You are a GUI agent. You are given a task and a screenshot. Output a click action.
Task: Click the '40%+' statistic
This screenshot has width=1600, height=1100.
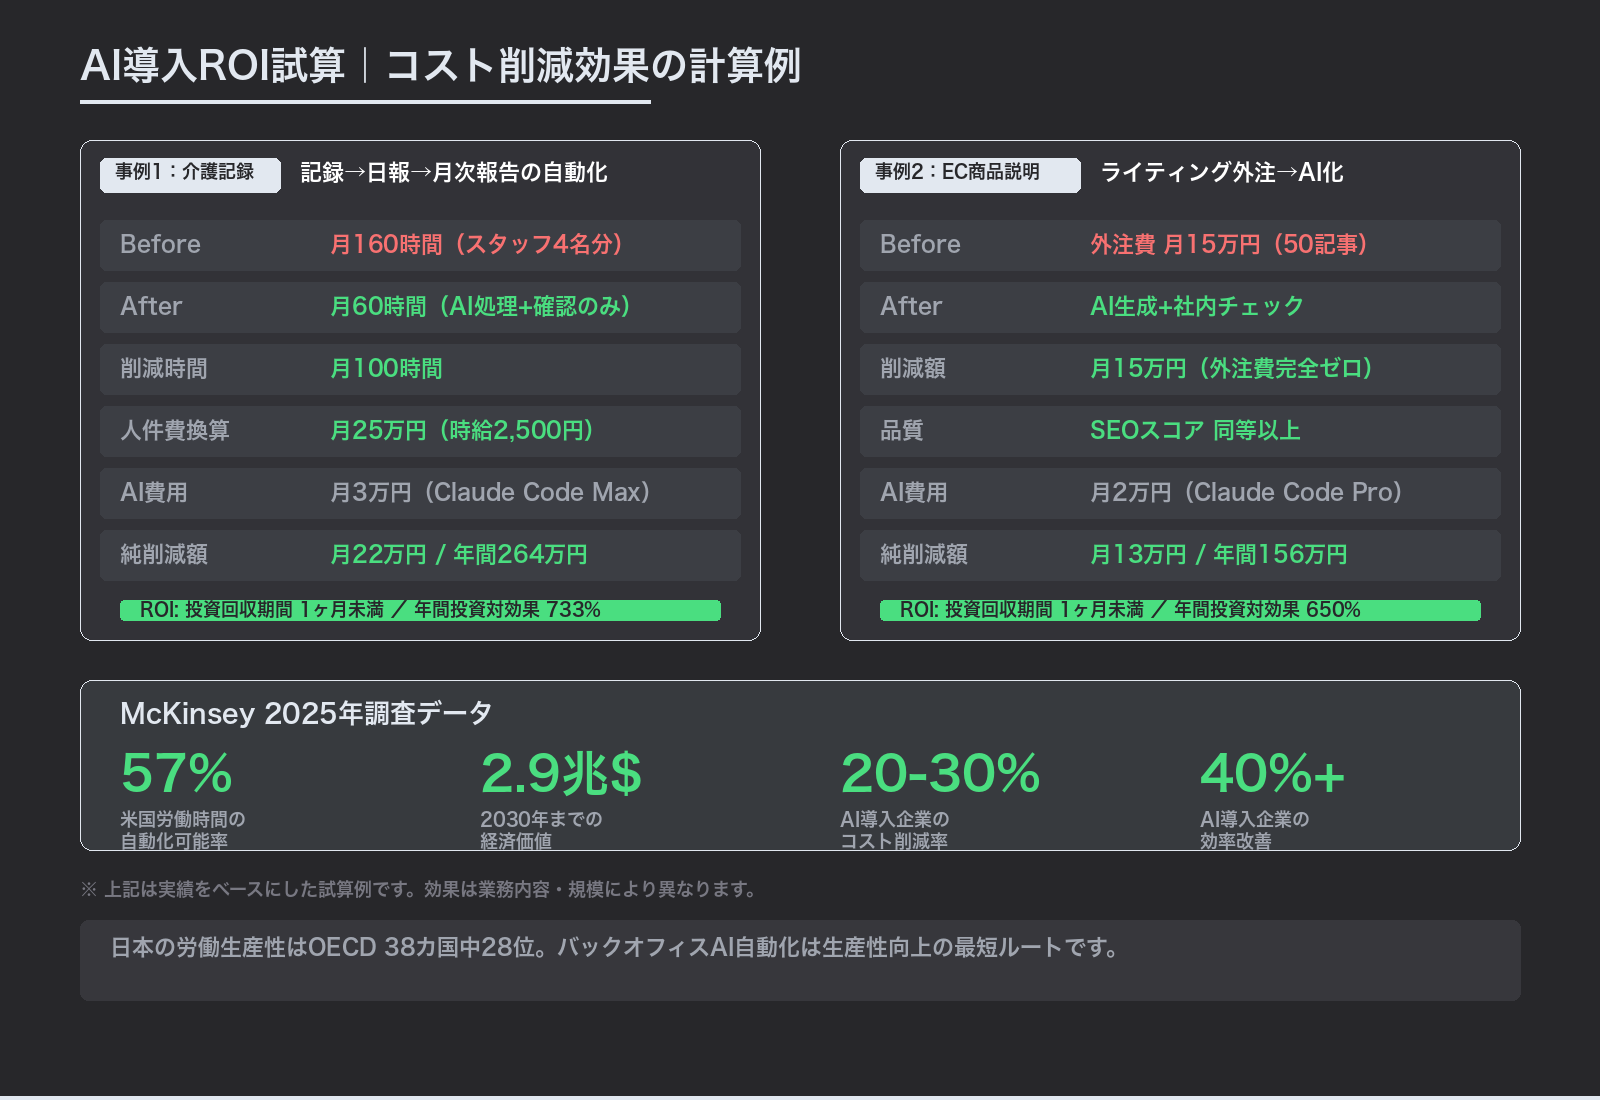1273,773
